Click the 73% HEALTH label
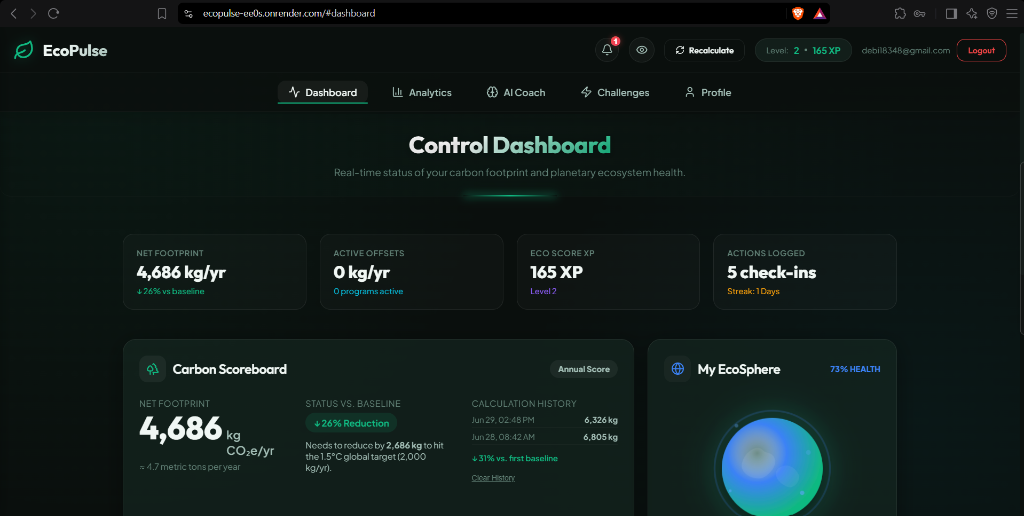The height and width of the screenshot is (516, 1024). 855,369
